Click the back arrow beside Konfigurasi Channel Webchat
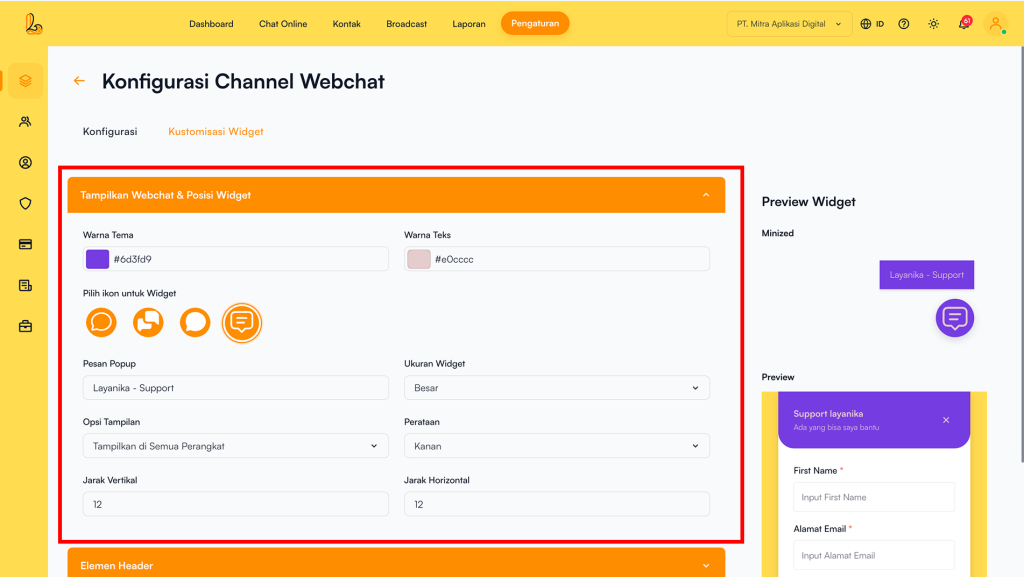The image size is (1024, 577). (x=79, y=81)
